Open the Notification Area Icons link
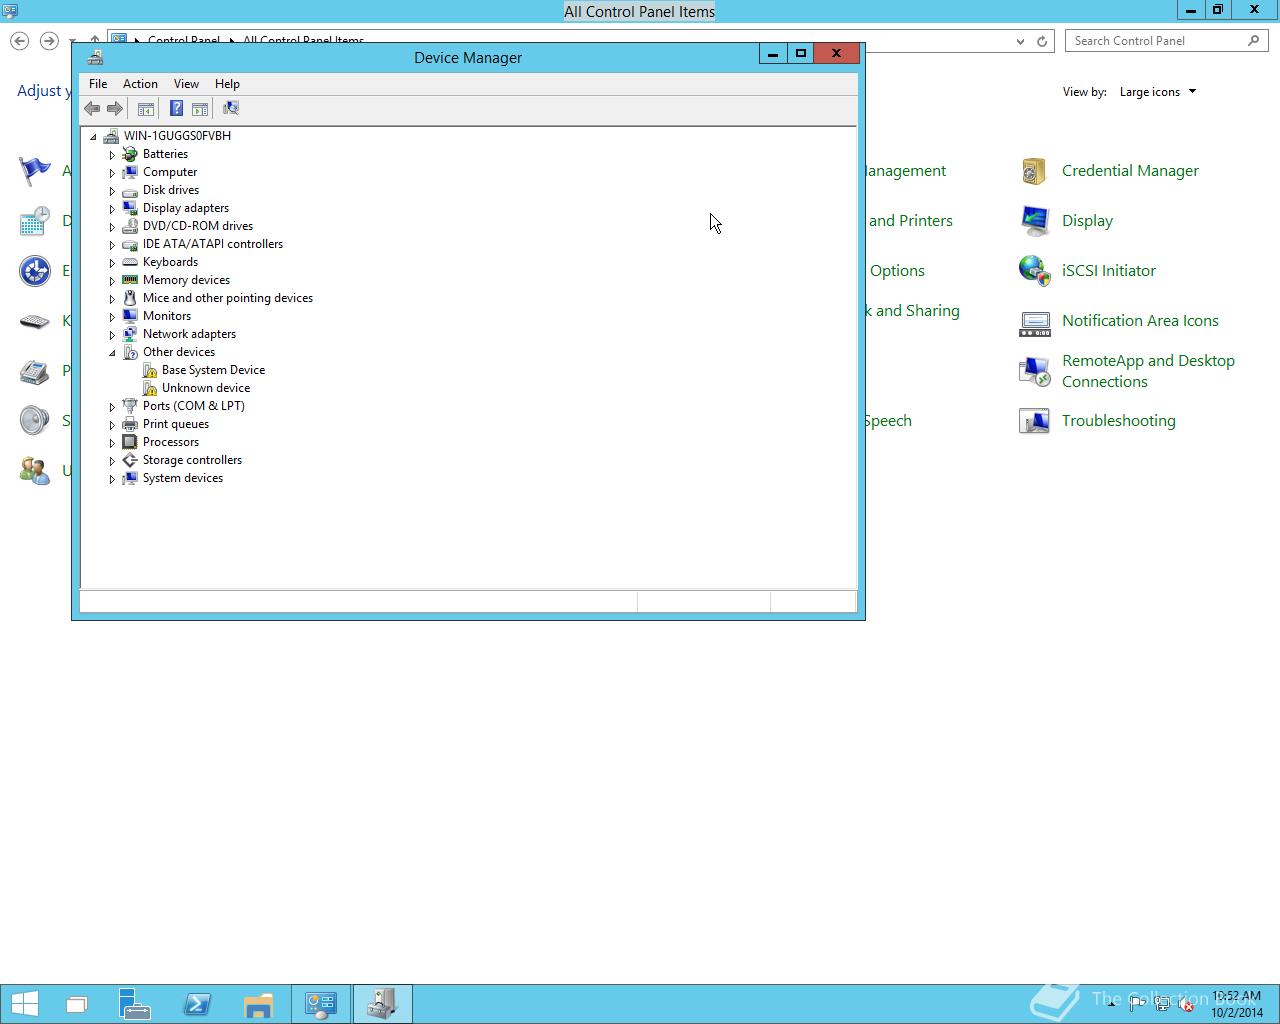1280x1024 pixels. [x=1140, y=321]
